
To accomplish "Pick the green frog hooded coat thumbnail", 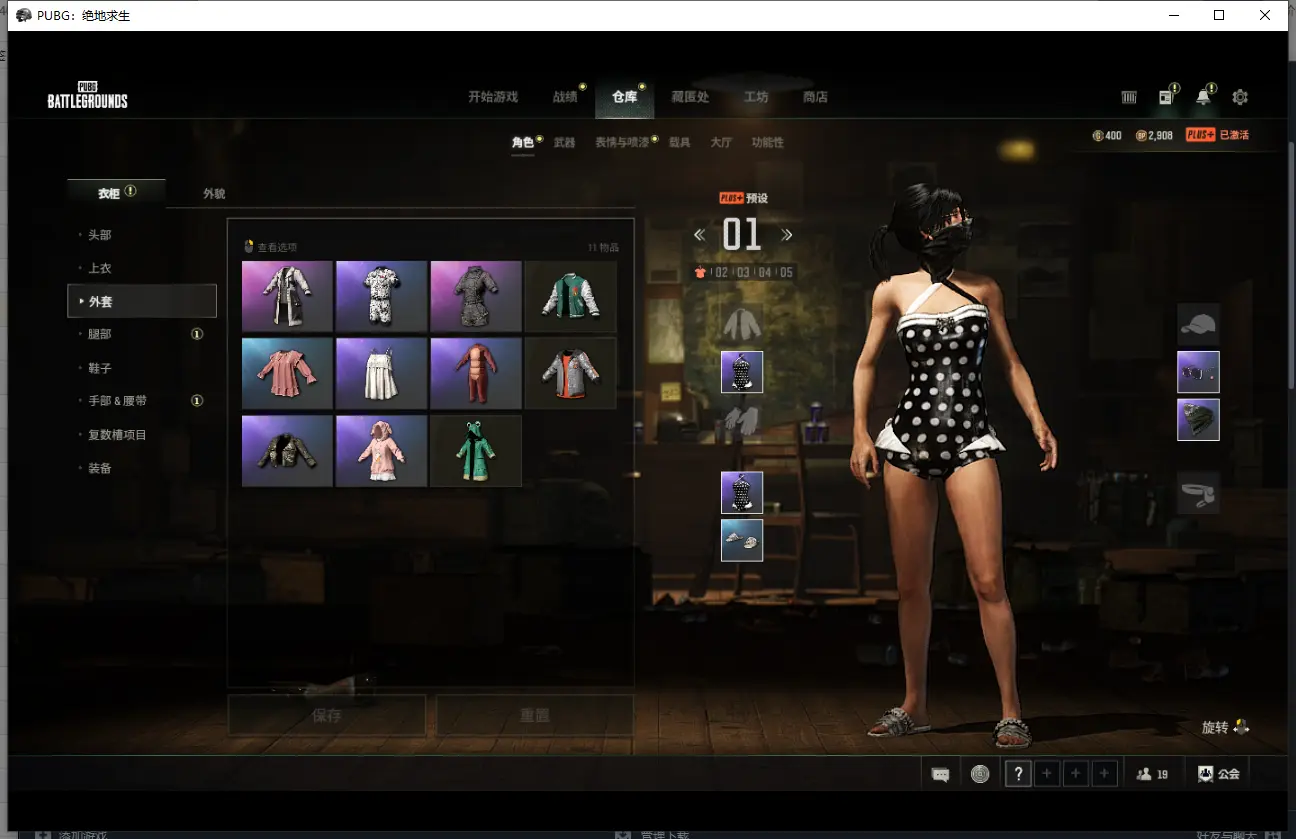I will tap(476, 451).
